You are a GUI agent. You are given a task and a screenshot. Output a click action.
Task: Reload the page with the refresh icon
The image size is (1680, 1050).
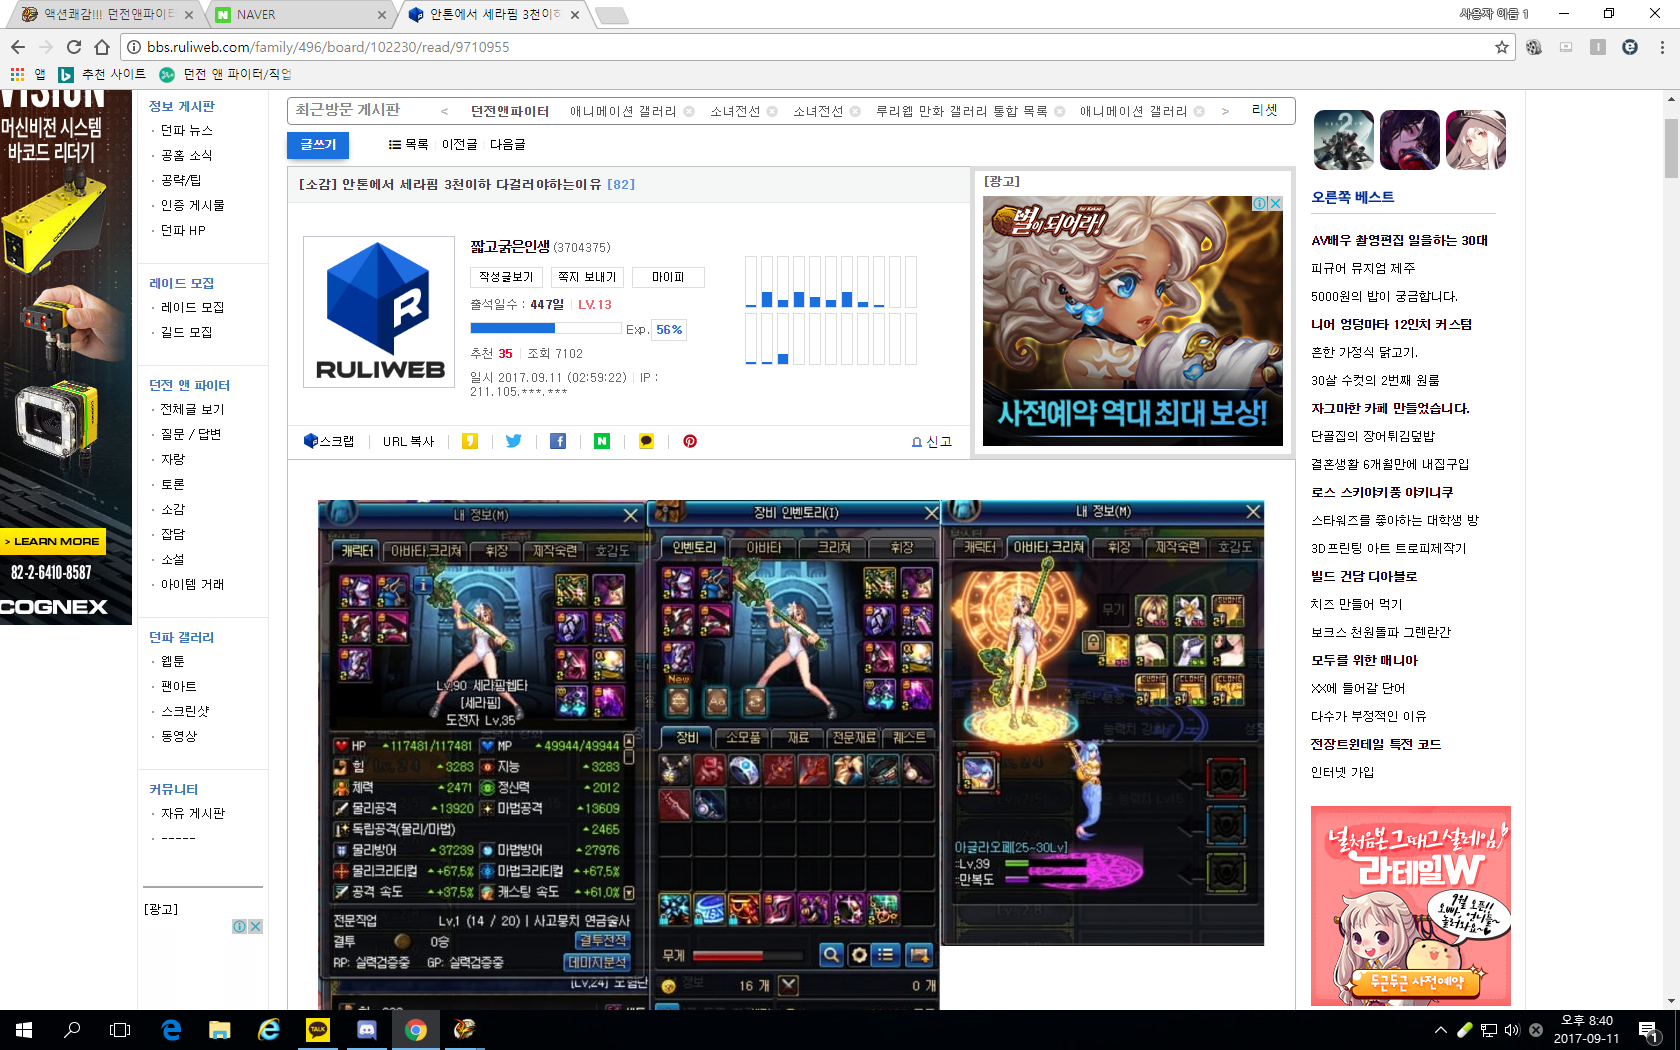pos(74,47)
